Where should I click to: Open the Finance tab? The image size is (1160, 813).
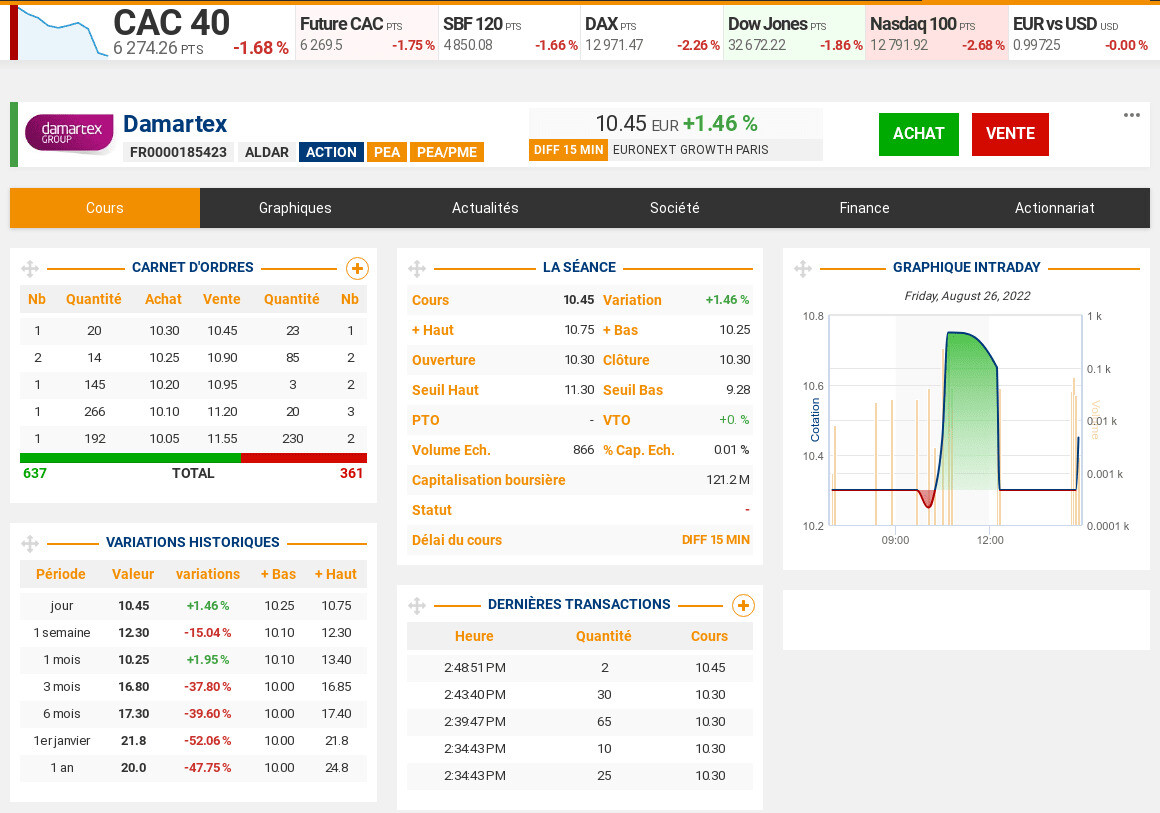[864, 208]
